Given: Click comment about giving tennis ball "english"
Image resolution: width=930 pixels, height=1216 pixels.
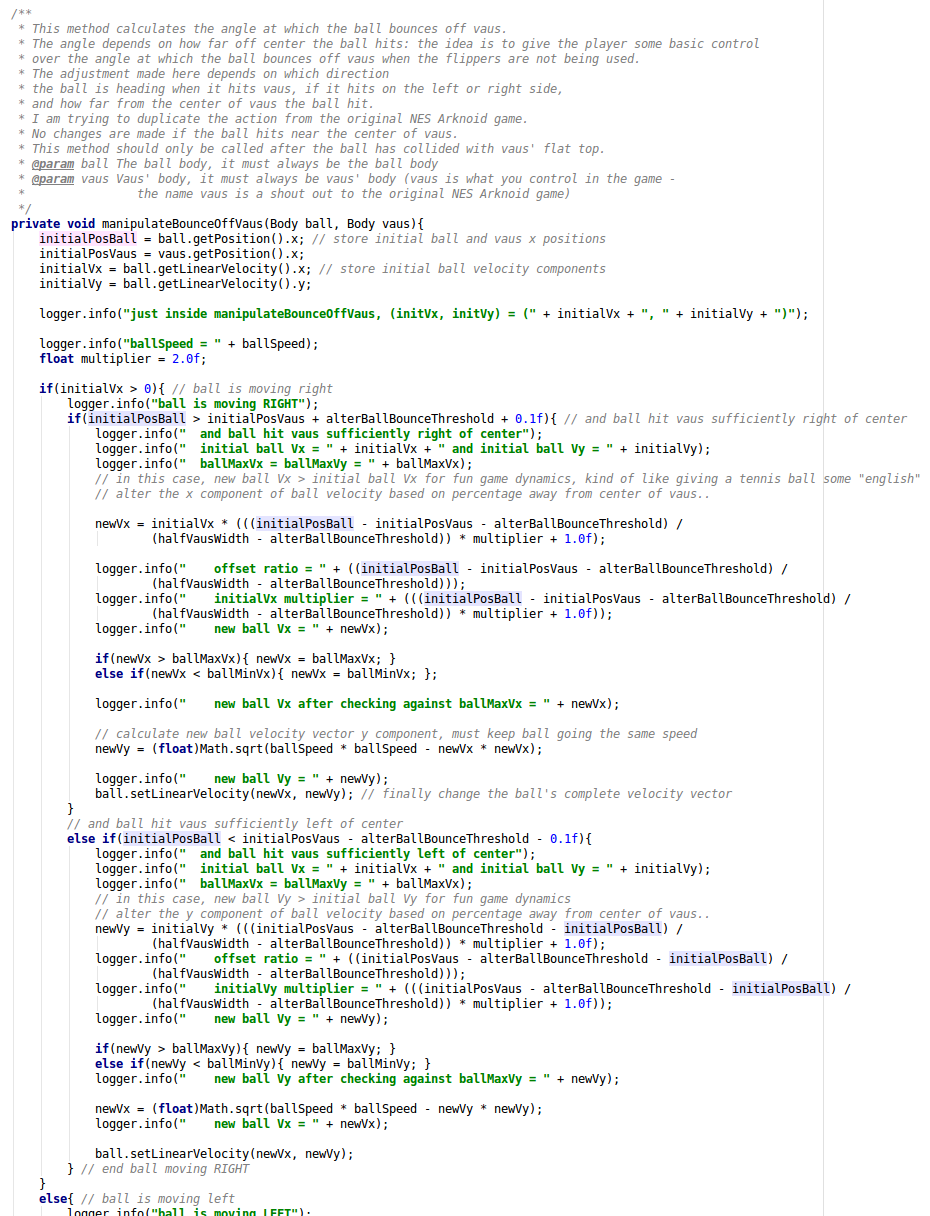Looking at the screenshot, I should pyautogui.click(x=507, y=479).
